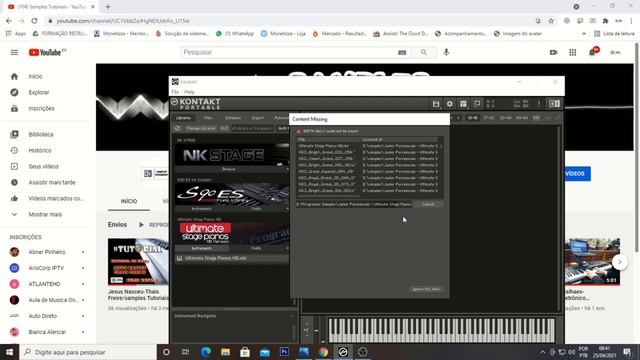
Task: Select INÍCIO tab on YouTube channel
Action: coord(129,201)
